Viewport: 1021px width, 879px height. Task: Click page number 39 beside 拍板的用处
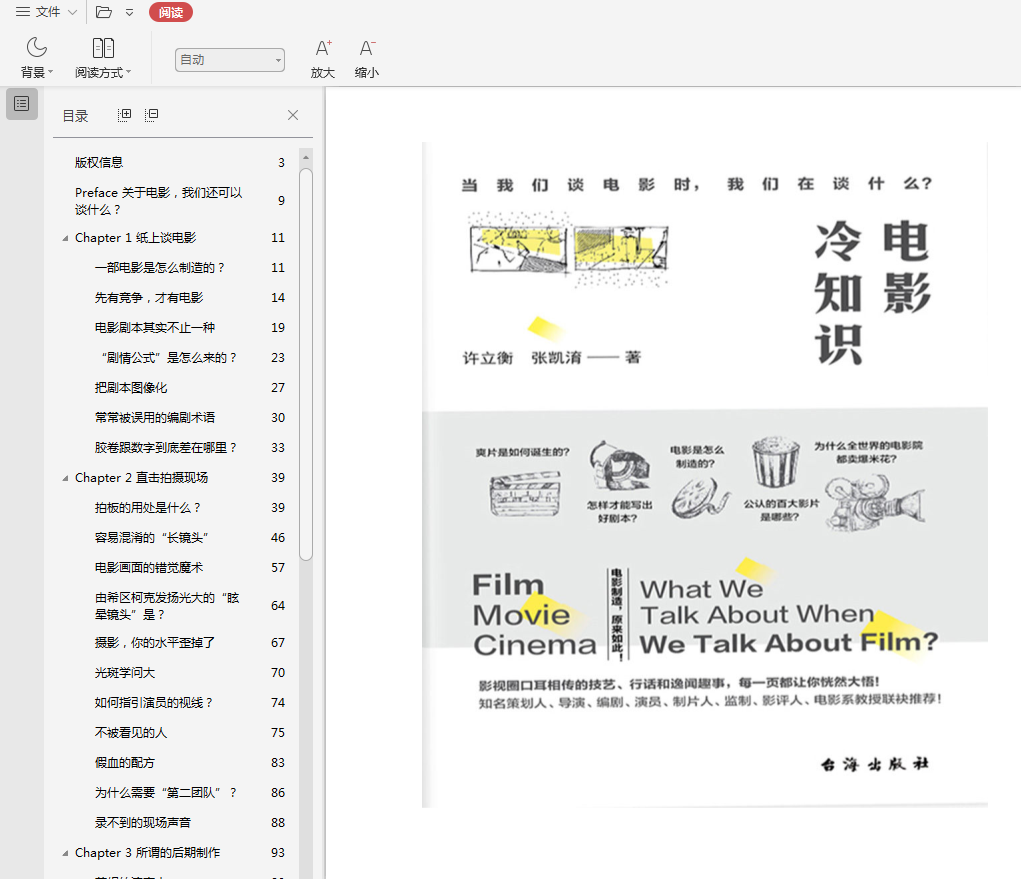pyautogui.click(x=278, y=507)
